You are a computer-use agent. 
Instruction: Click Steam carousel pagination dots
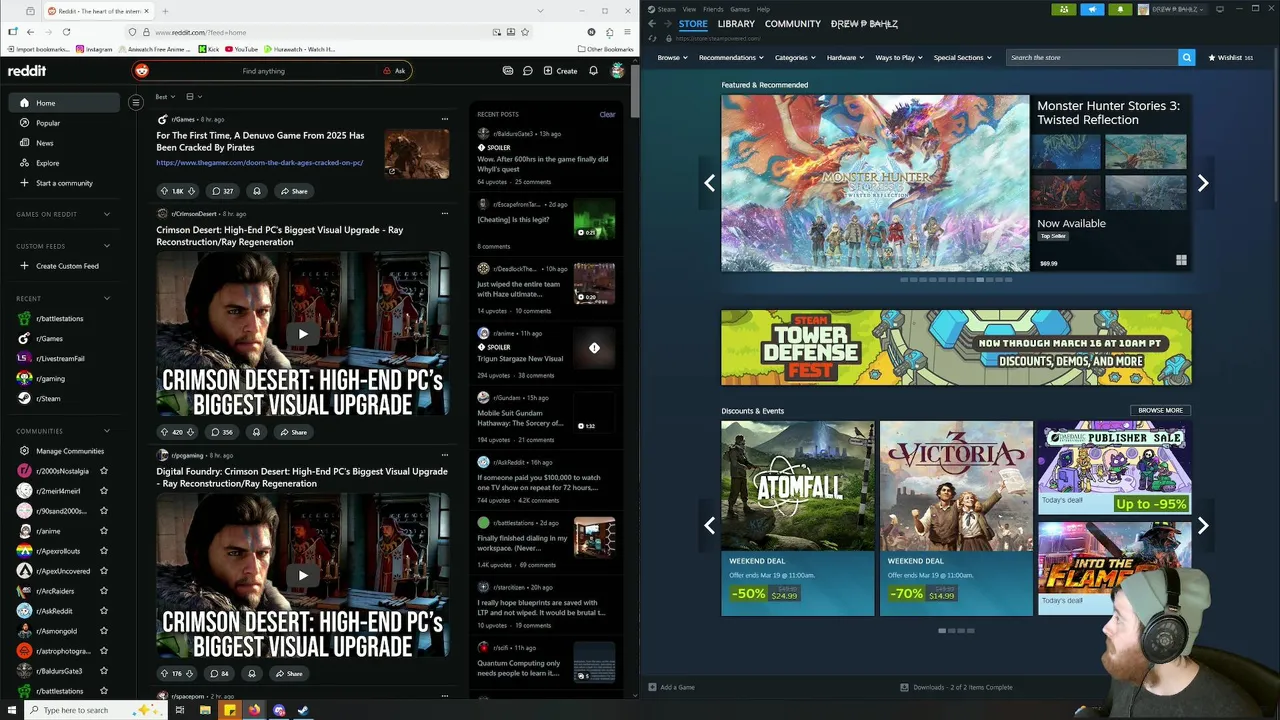click(x=956, y=280)
